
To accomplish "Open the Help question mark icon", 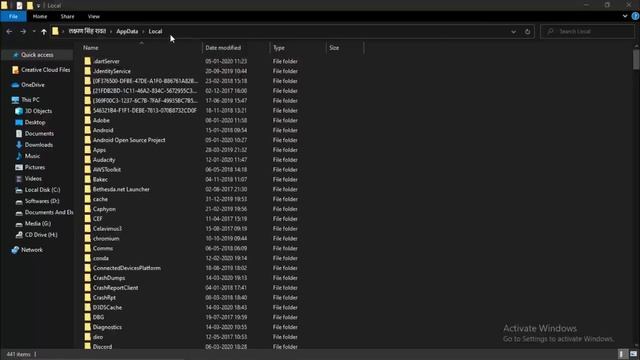I will [635, 16].
